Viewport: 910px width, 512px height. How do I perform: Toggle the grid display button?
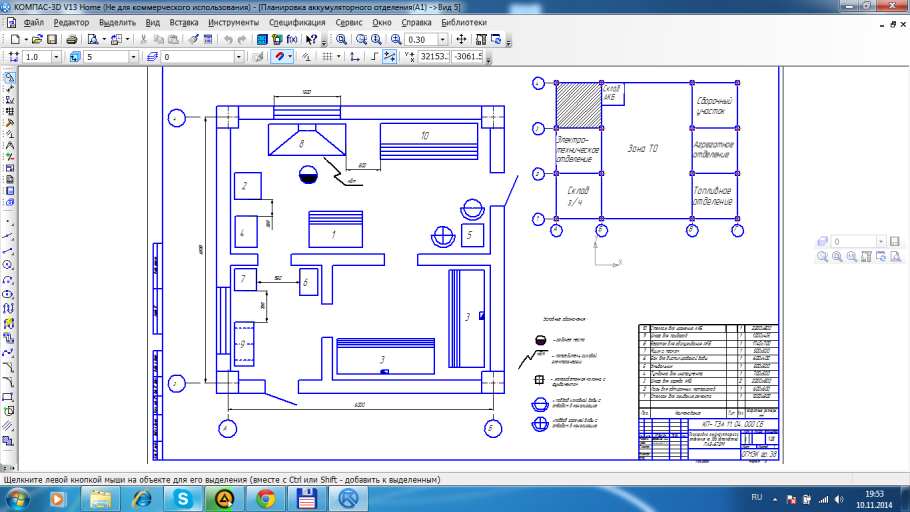(328, 57)
